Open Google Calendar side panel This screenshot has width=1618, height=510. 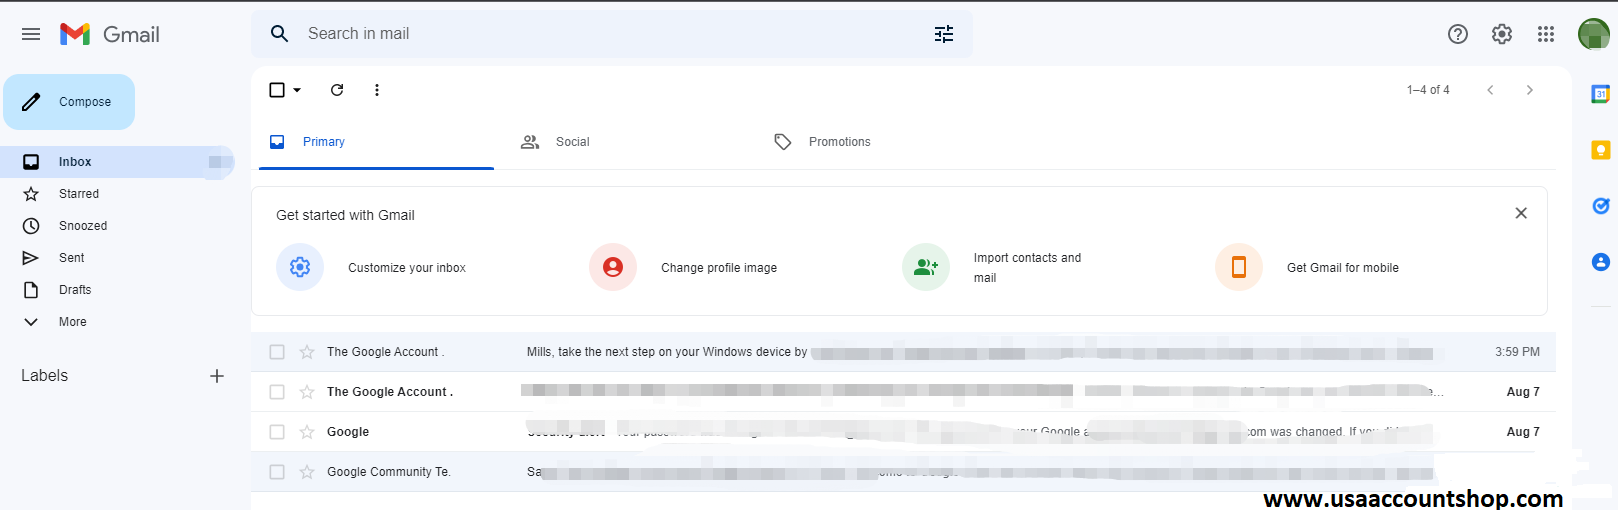[x=1600, y=94]
